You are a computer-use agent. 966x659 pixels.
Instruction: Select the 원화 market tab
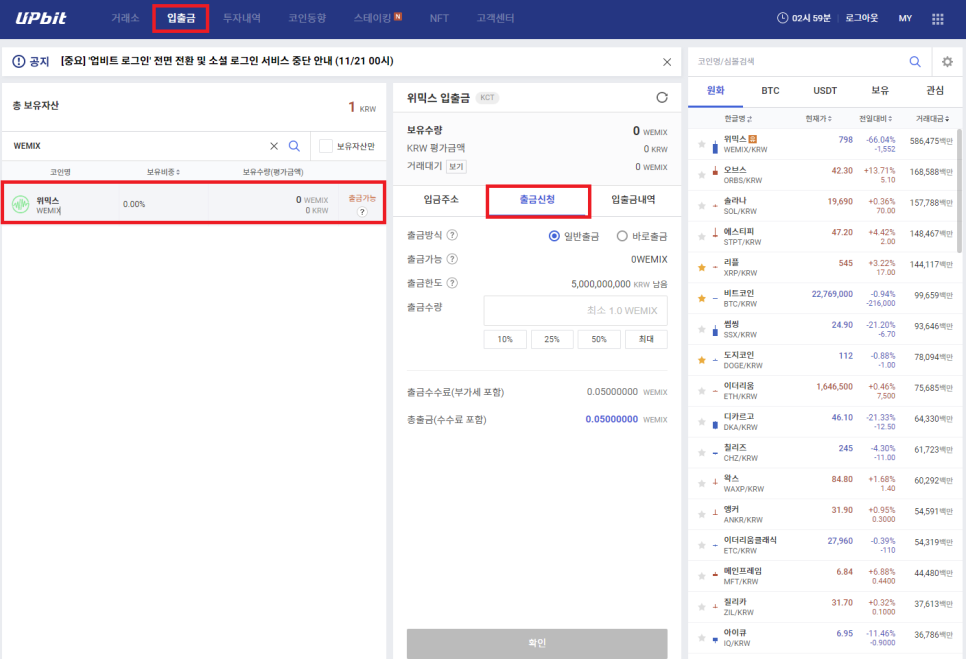point(715,91)
